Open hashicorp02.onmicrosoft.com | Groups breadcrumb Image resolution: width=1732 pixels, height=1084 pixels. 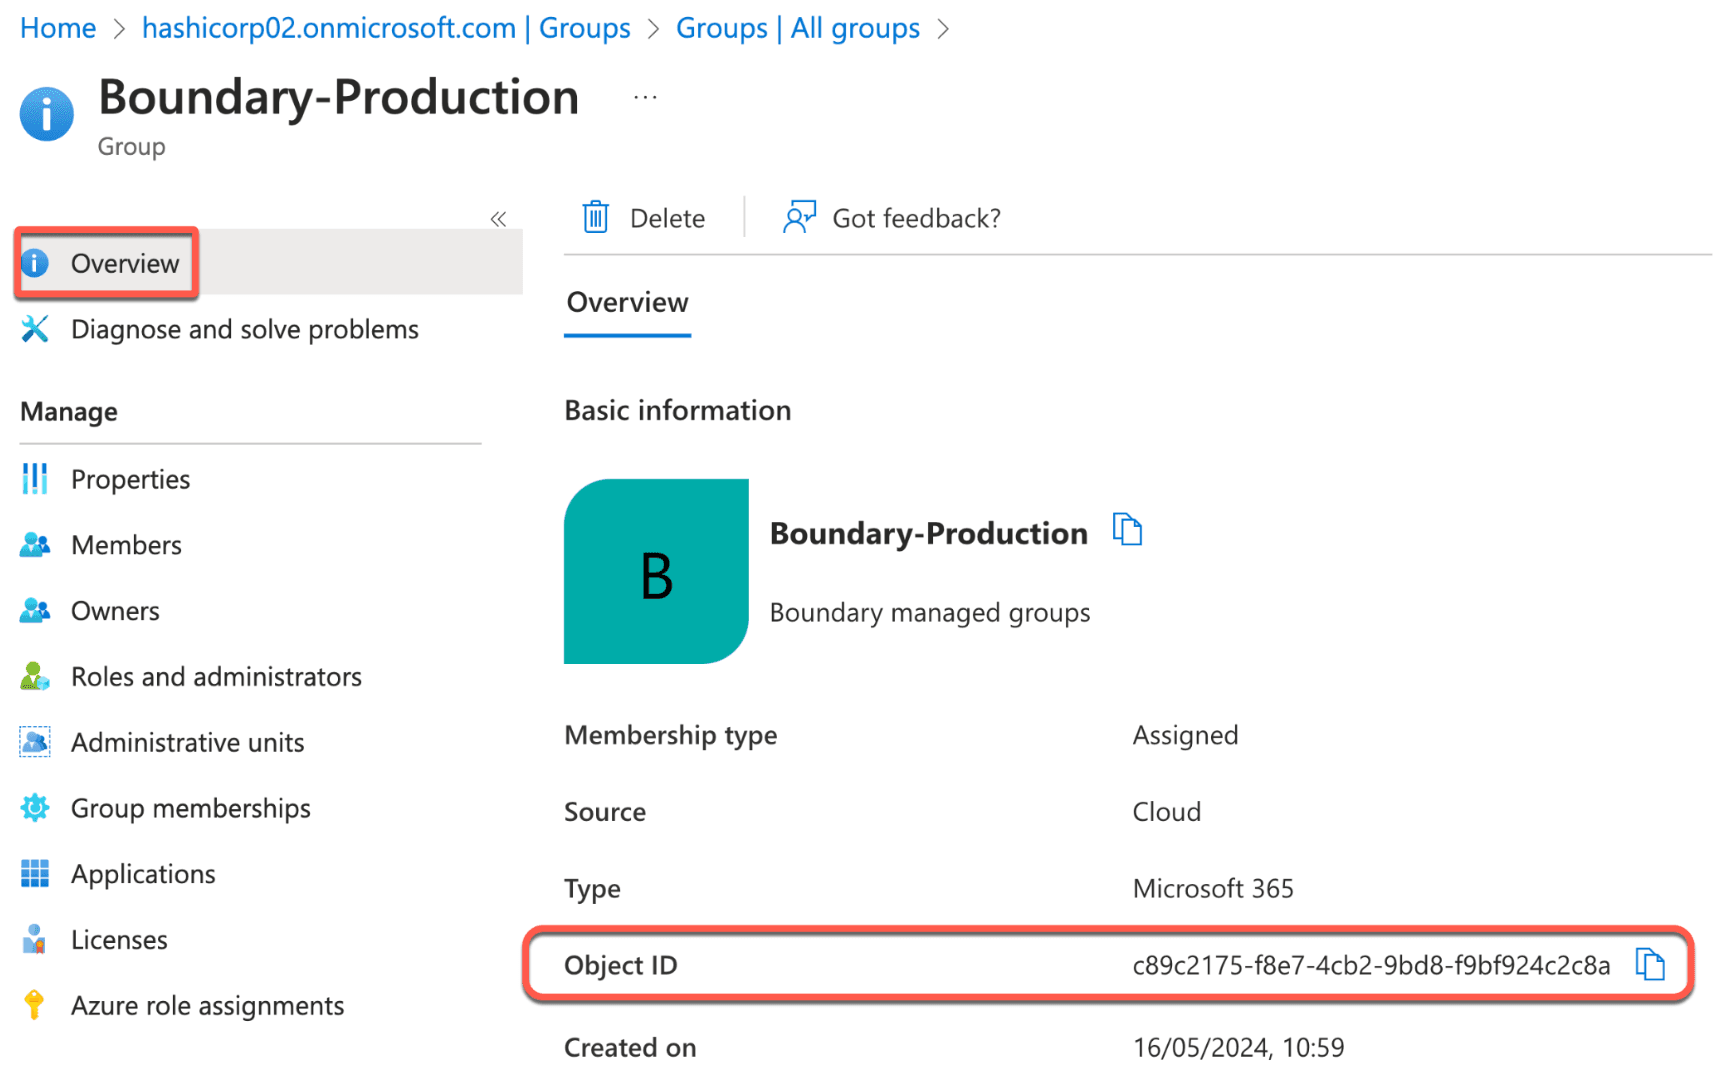pos(386,28)
